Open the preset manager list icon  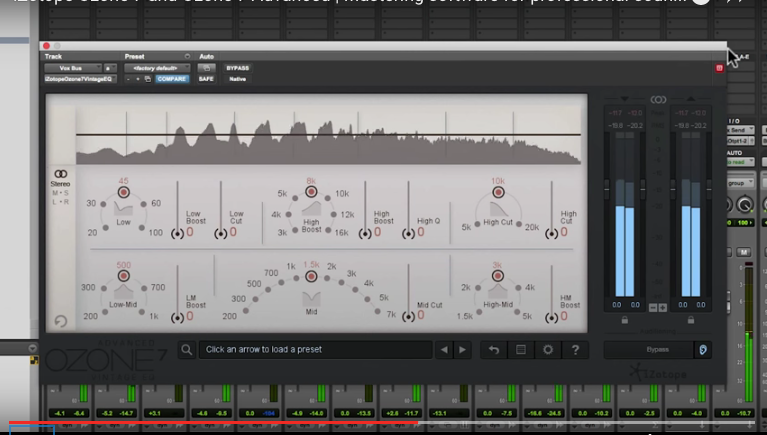point(521,349)
